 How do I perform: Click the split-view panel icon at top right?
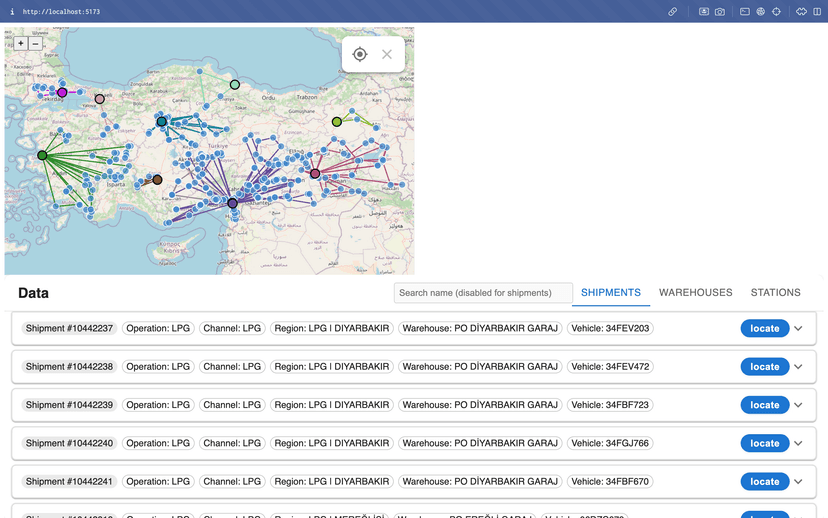(x=817, y=12)
